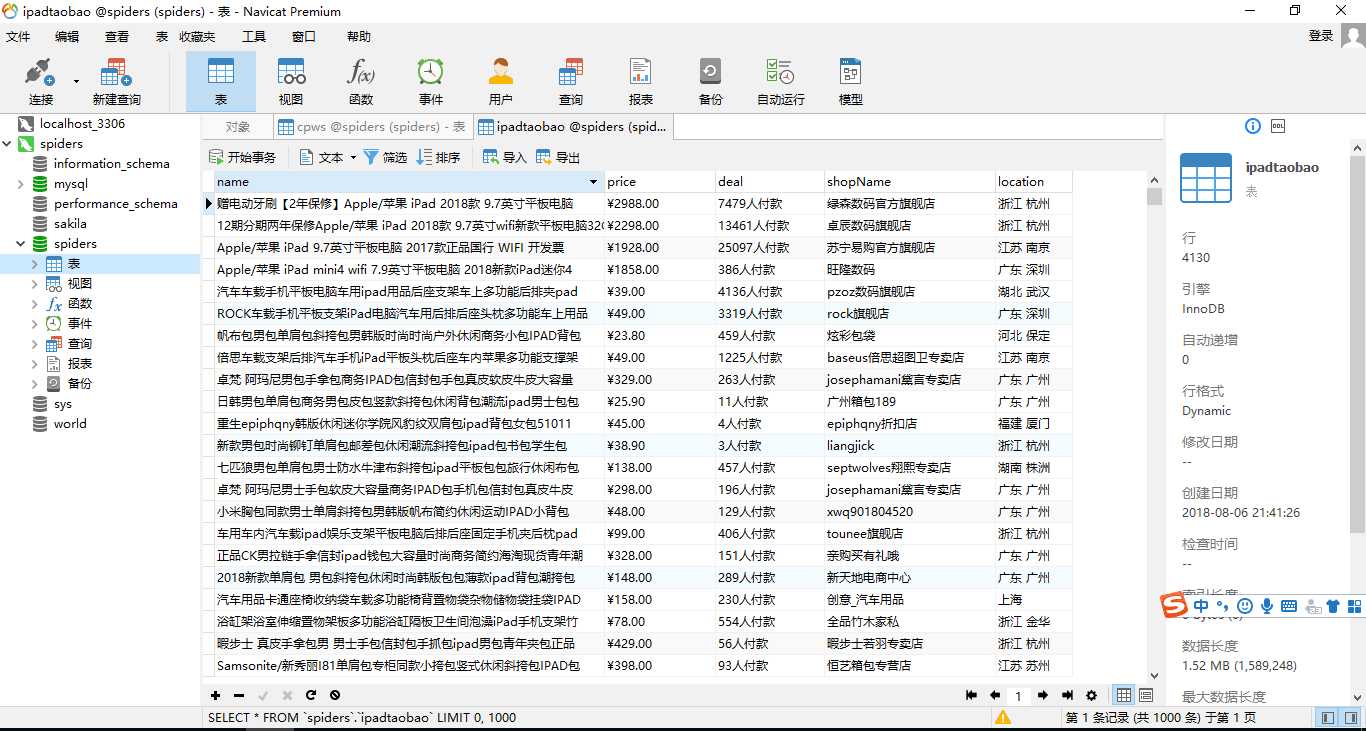Expand the 函数 node in tree
The image size is (1366, 731).
(x=35, y=304)
